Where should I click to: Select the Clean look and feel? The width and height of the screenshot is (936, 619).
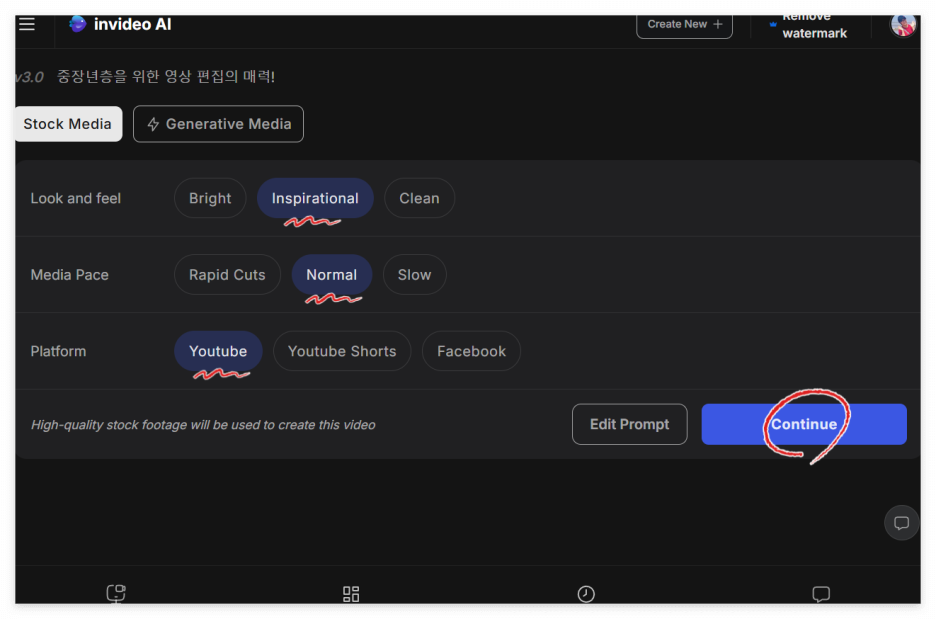(x=419, y=198)
